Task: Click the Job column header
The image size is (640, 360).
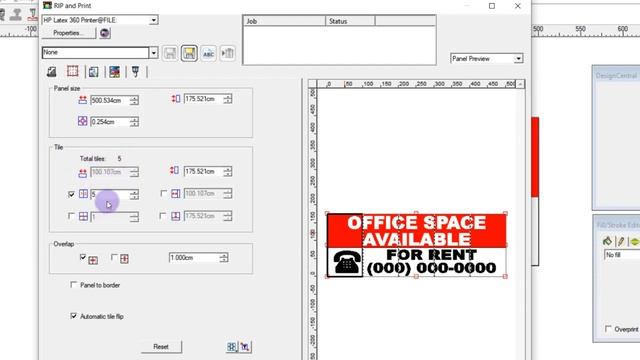Action: (x=284, y=21)
